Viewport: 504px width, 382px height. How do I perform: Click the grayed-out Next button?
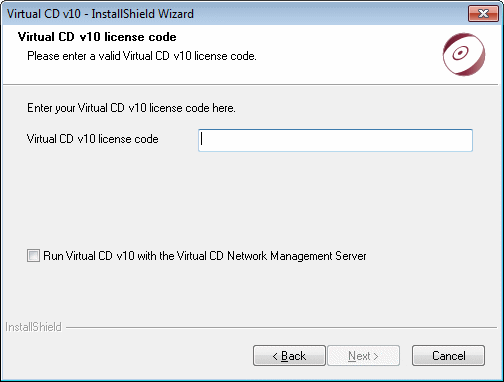(x=364, y=356)
